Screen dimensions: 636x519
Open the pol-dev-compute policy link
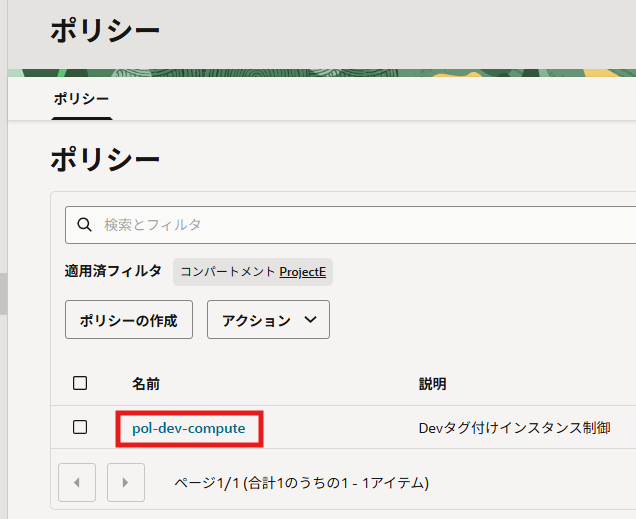click(188, 428)
